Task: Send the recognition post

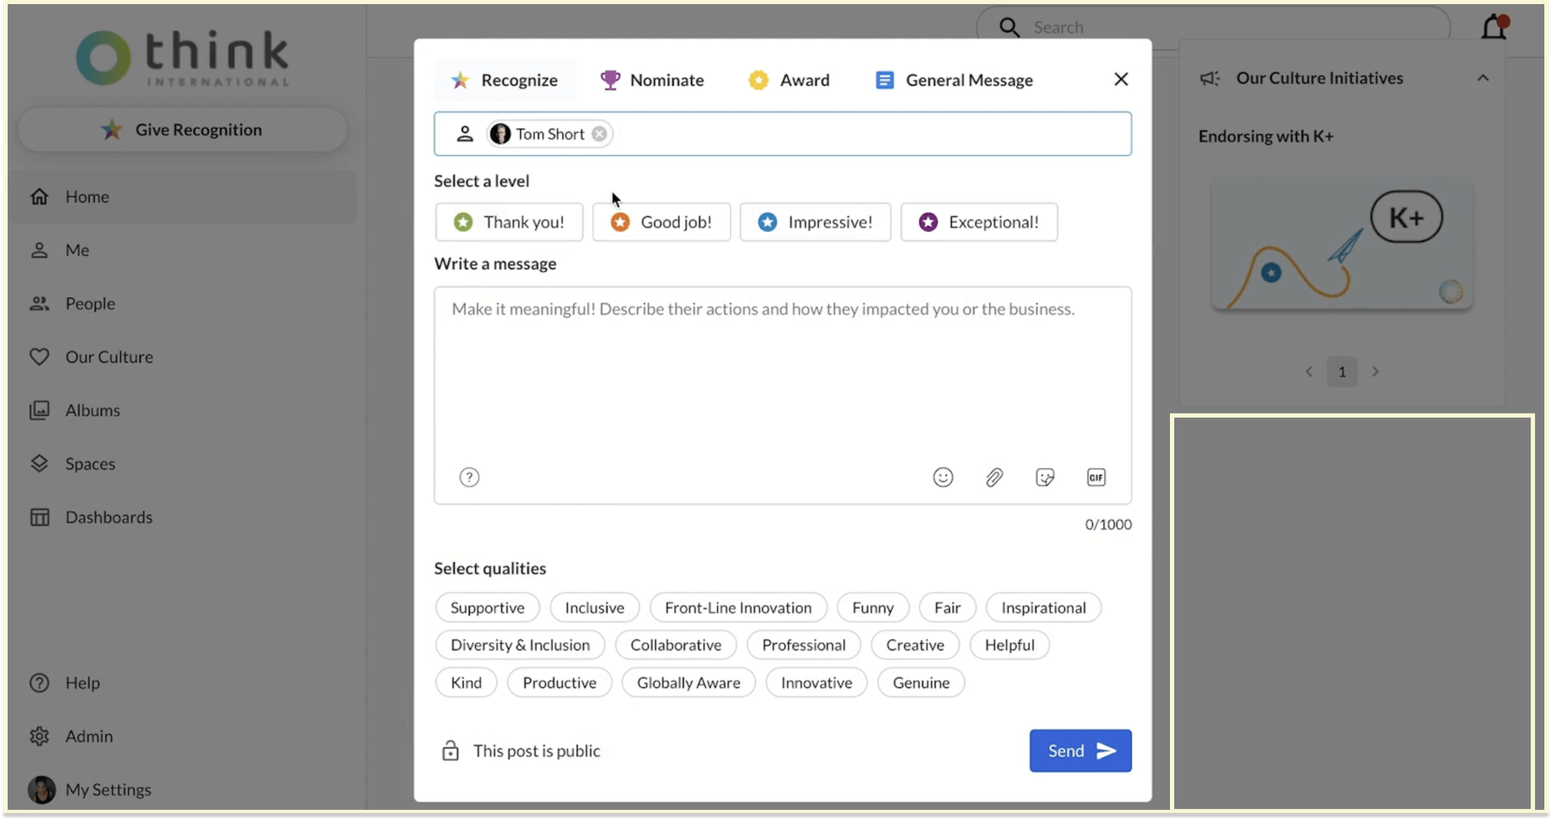Action: [1080, 751]
